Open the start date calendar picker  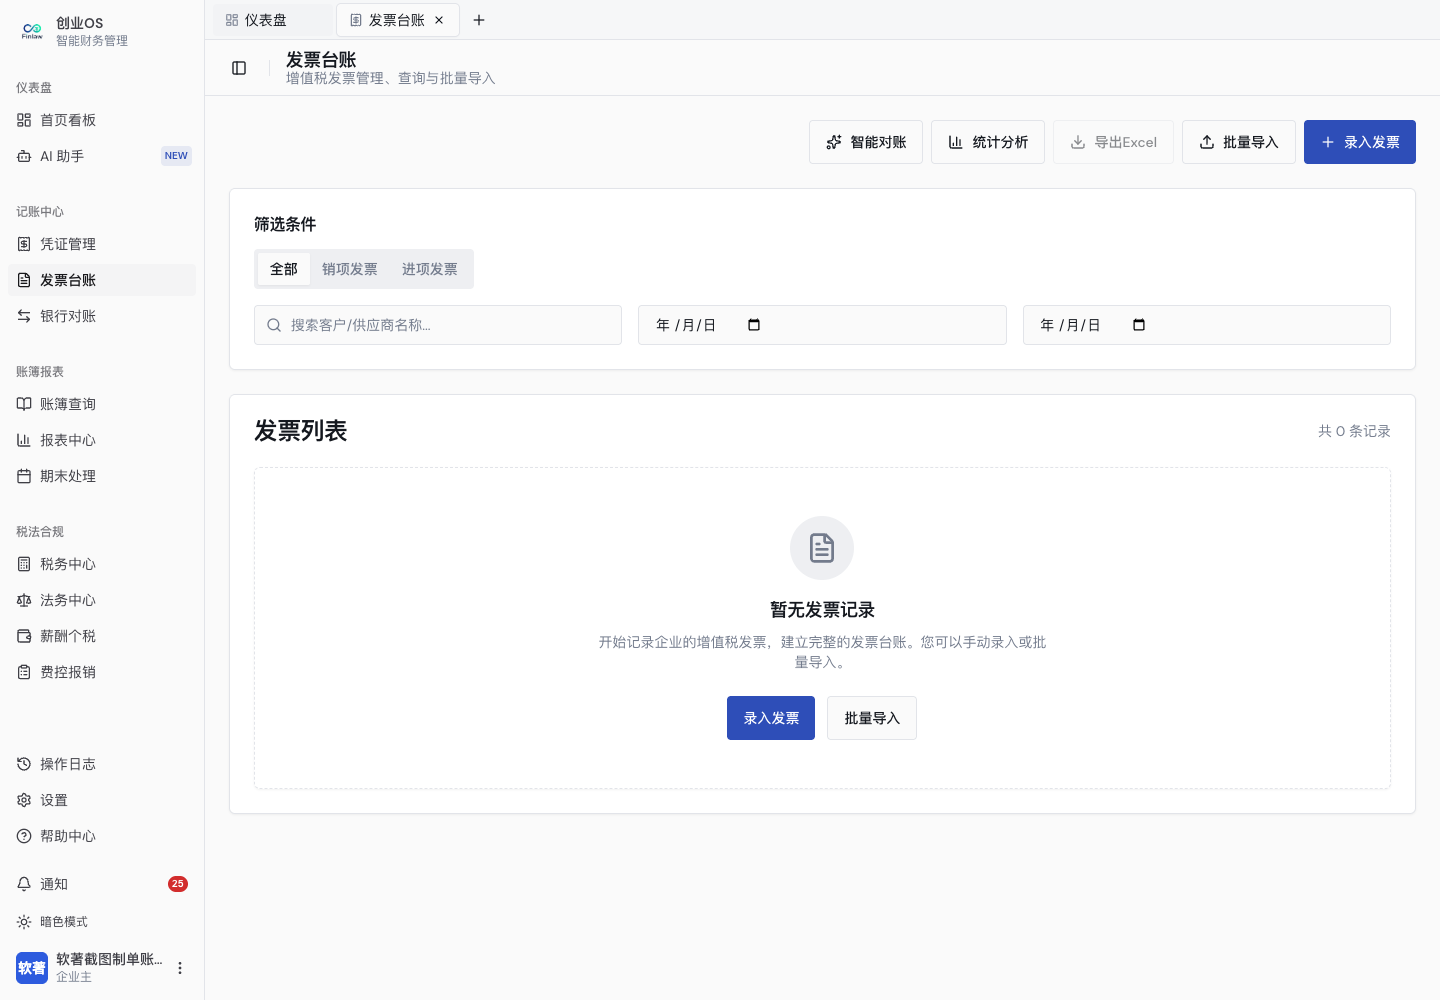(754, 325)
